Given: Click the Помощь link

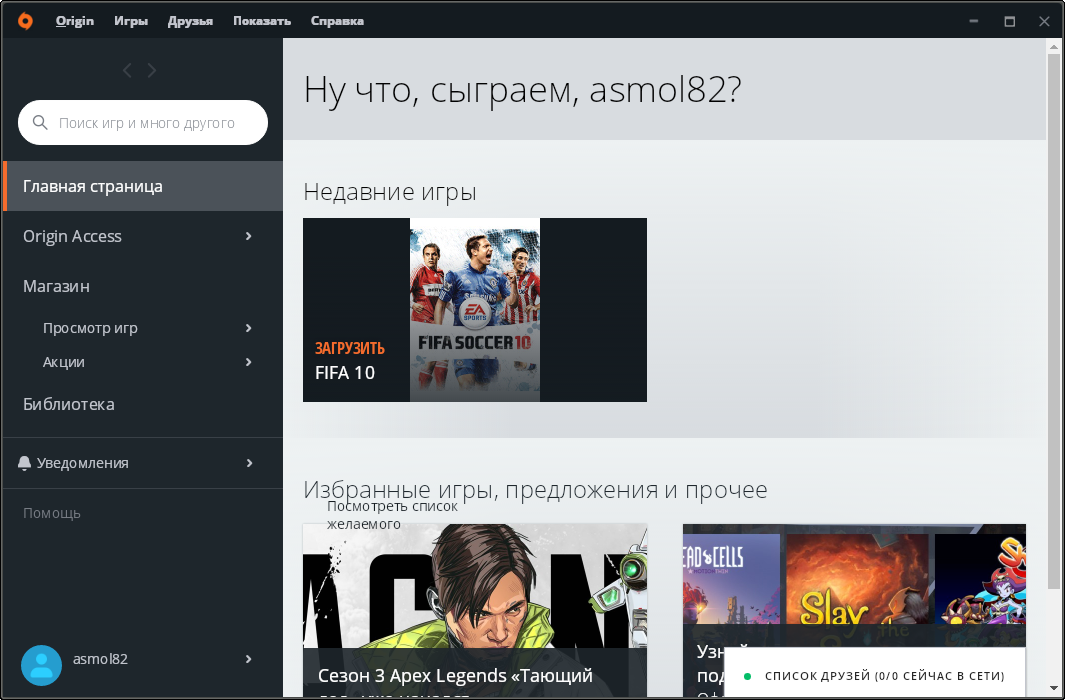Looking at the screenshot, I should click(x=52, y=513).
